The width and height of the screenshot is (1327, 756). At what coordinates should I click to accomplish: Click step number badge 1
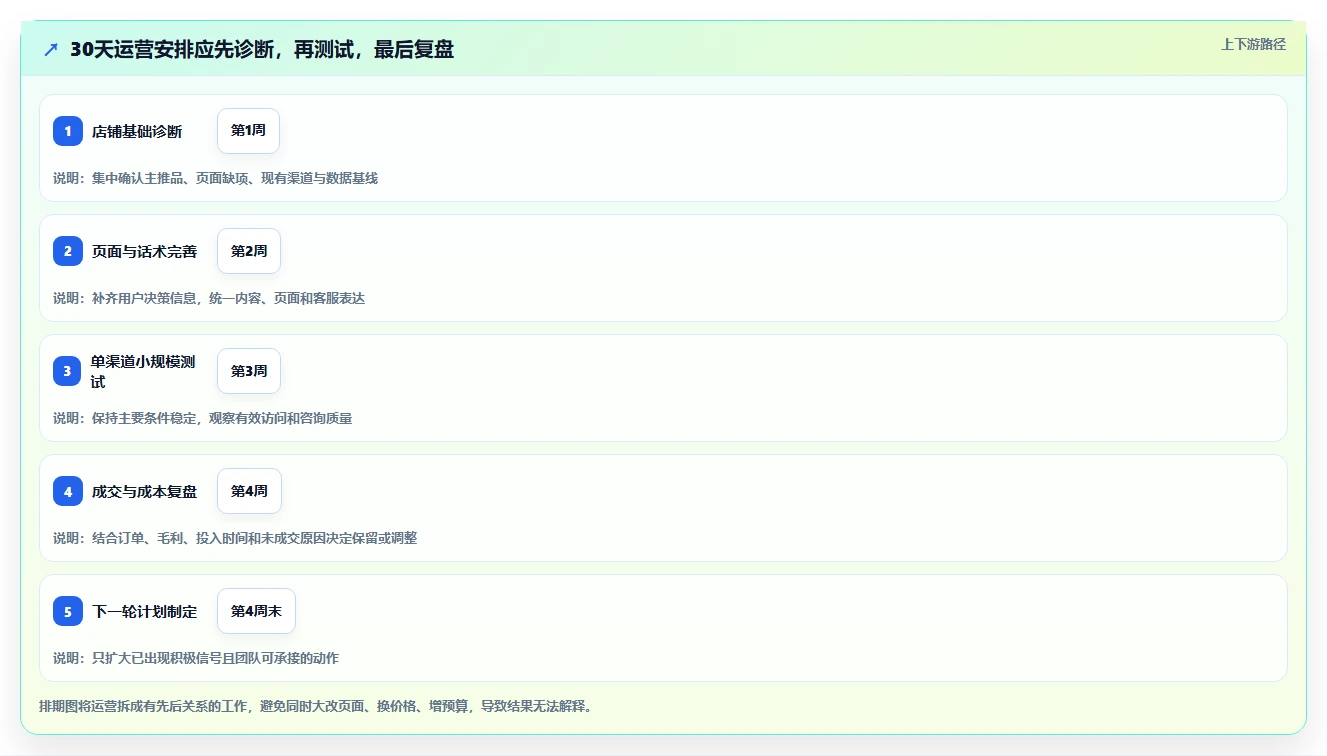coord(68,131)
